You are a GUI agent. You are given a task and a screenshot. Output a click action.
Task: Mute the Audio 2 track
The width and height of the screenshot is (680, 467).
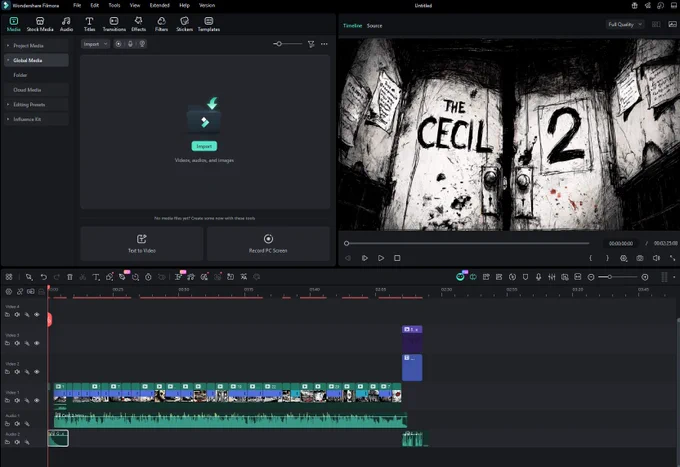point(17,442)
